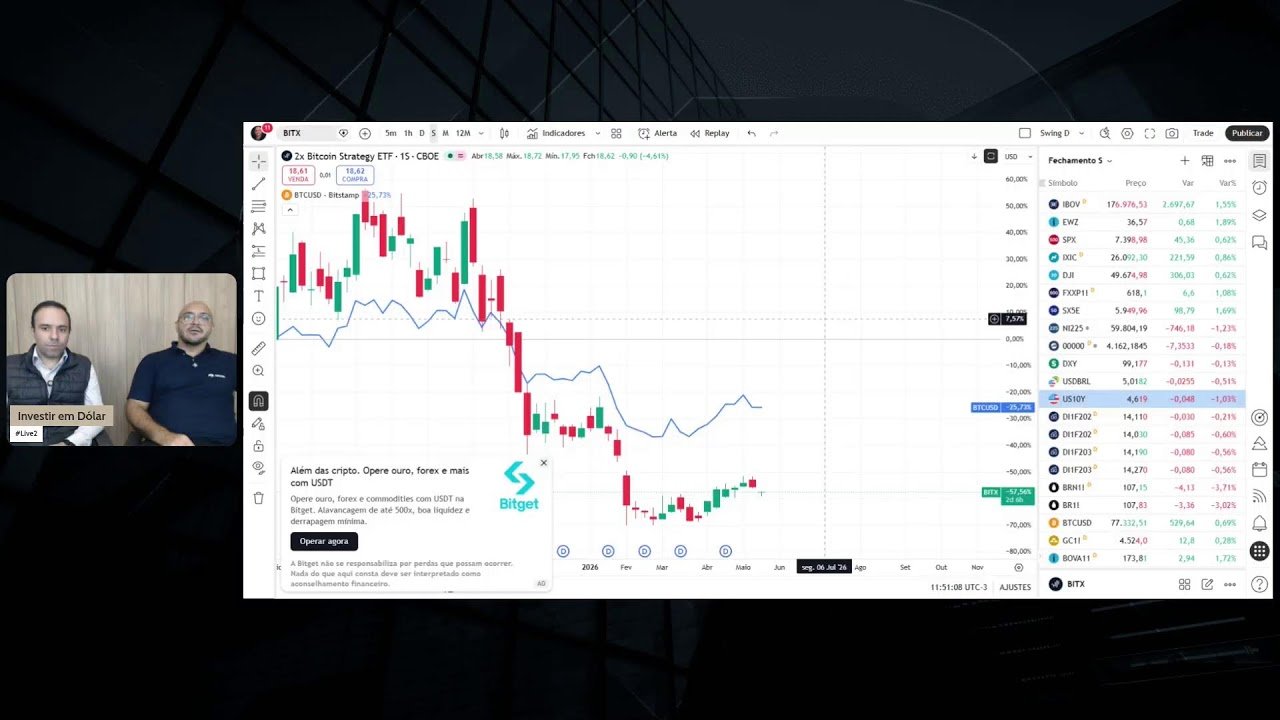Switch to the 12M timeframe
The width and height of the screenshot is (1280, 720).
[x=463, y=133]
